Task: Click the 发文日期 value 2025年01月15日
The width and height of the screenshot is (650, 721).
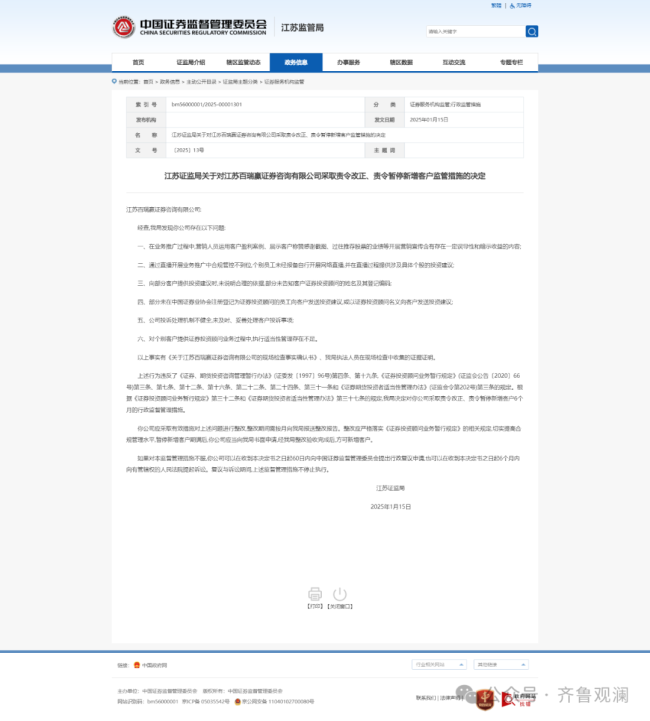Action: pyautogui.click(x=429, y=120)
